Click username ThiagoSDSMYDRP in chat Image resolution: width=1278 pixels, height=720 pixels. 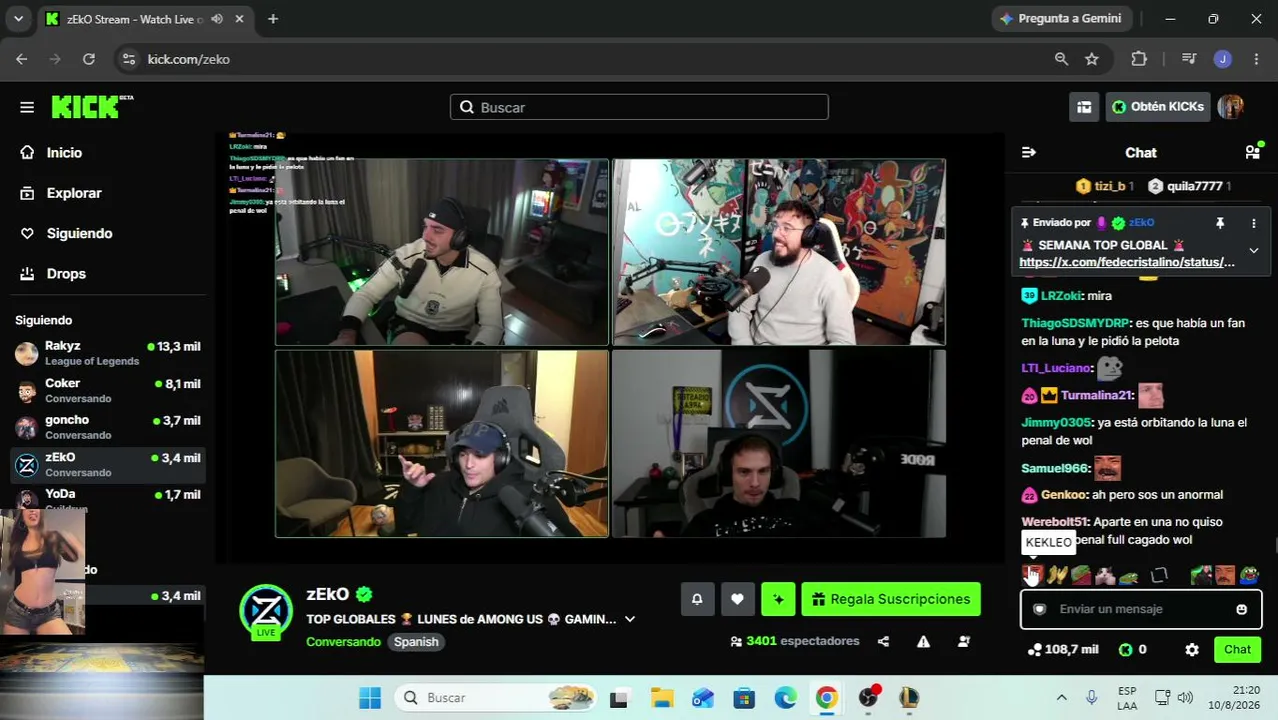tap(1075, 323)
